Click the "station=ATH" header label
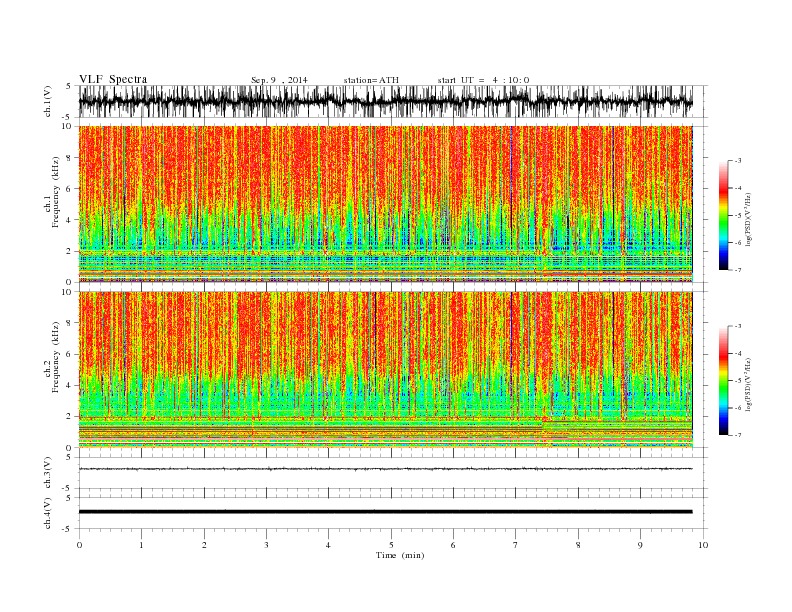The height and width of the screenshot is (612, 792). point(371,80)
